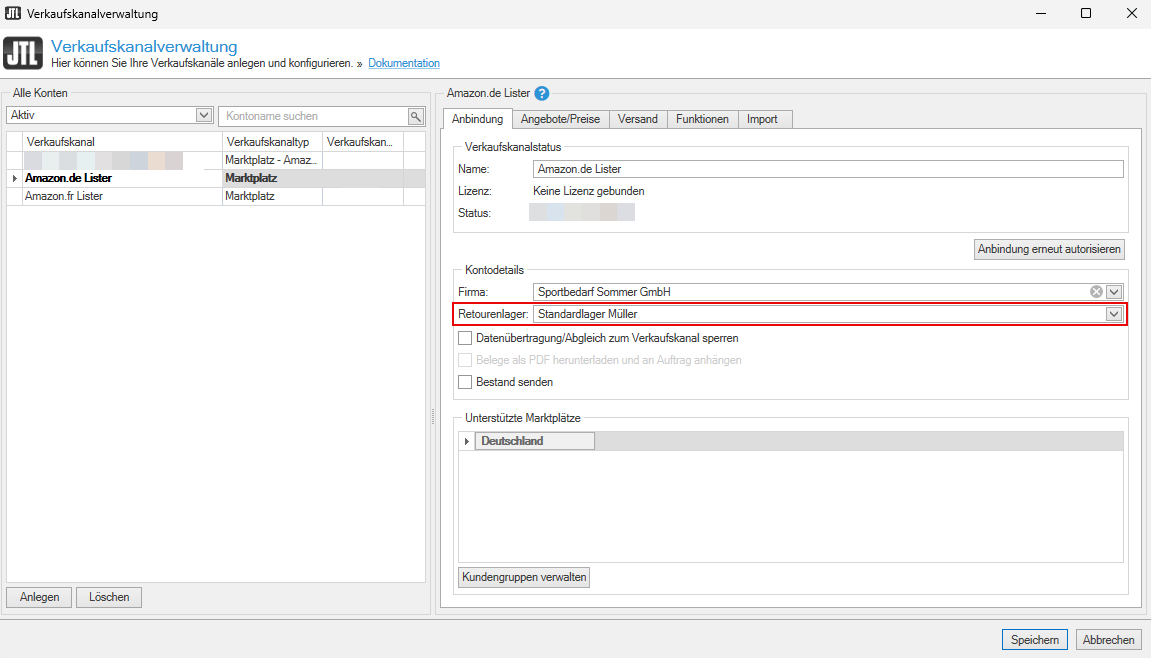Image resolution: width=1151 pixels, height=658 pixels.
Task: Switch to the Angebote/Preise tab
Action: (560, 119)
